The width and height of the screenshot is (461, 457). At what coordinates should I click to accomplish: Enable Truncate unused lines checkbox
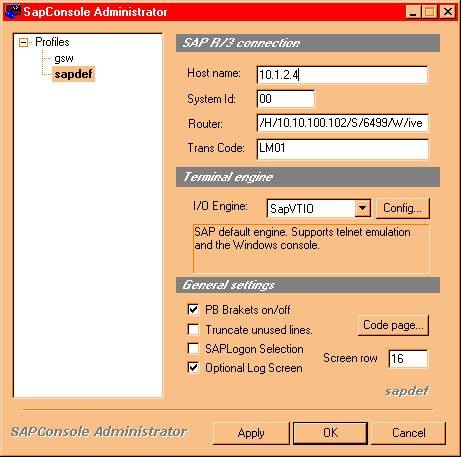(193, 329)
